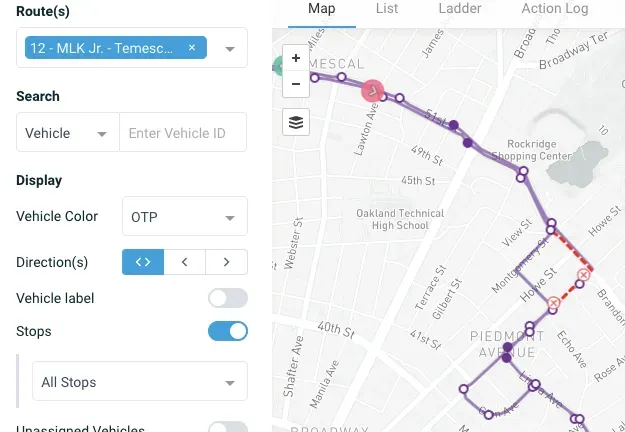Switch to the List tab

(386, 9)
